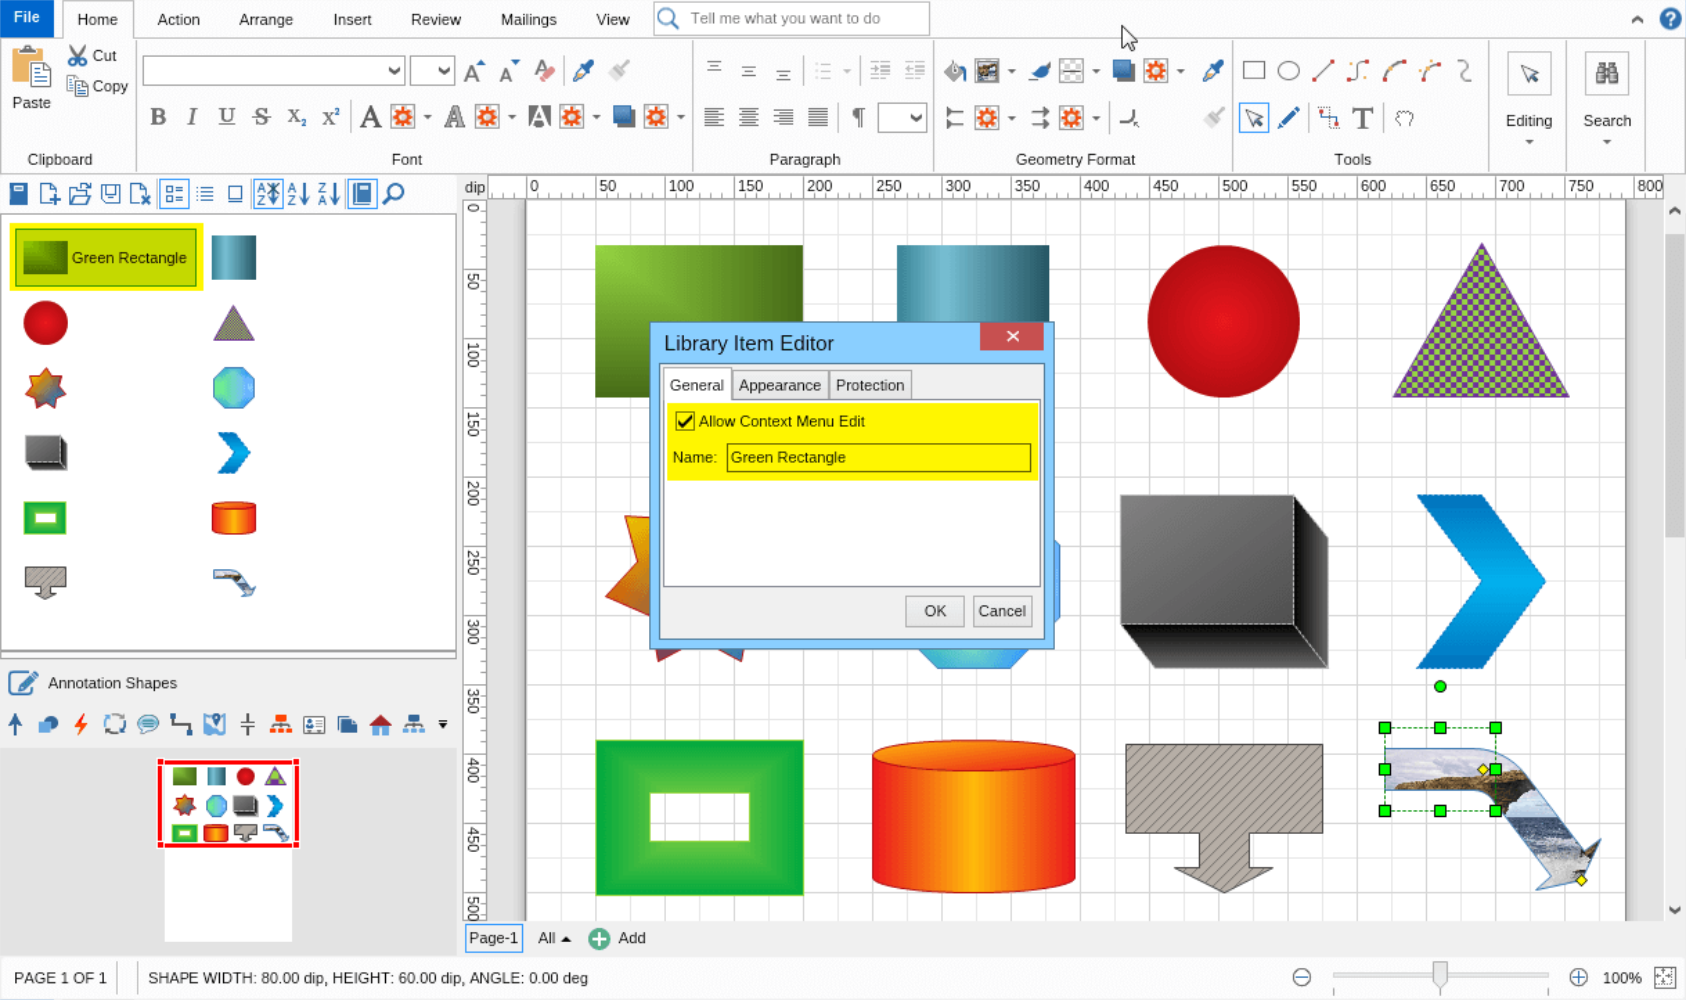
Task: Click the Sort Ascending icon in library toolbar
Action: 298,193
